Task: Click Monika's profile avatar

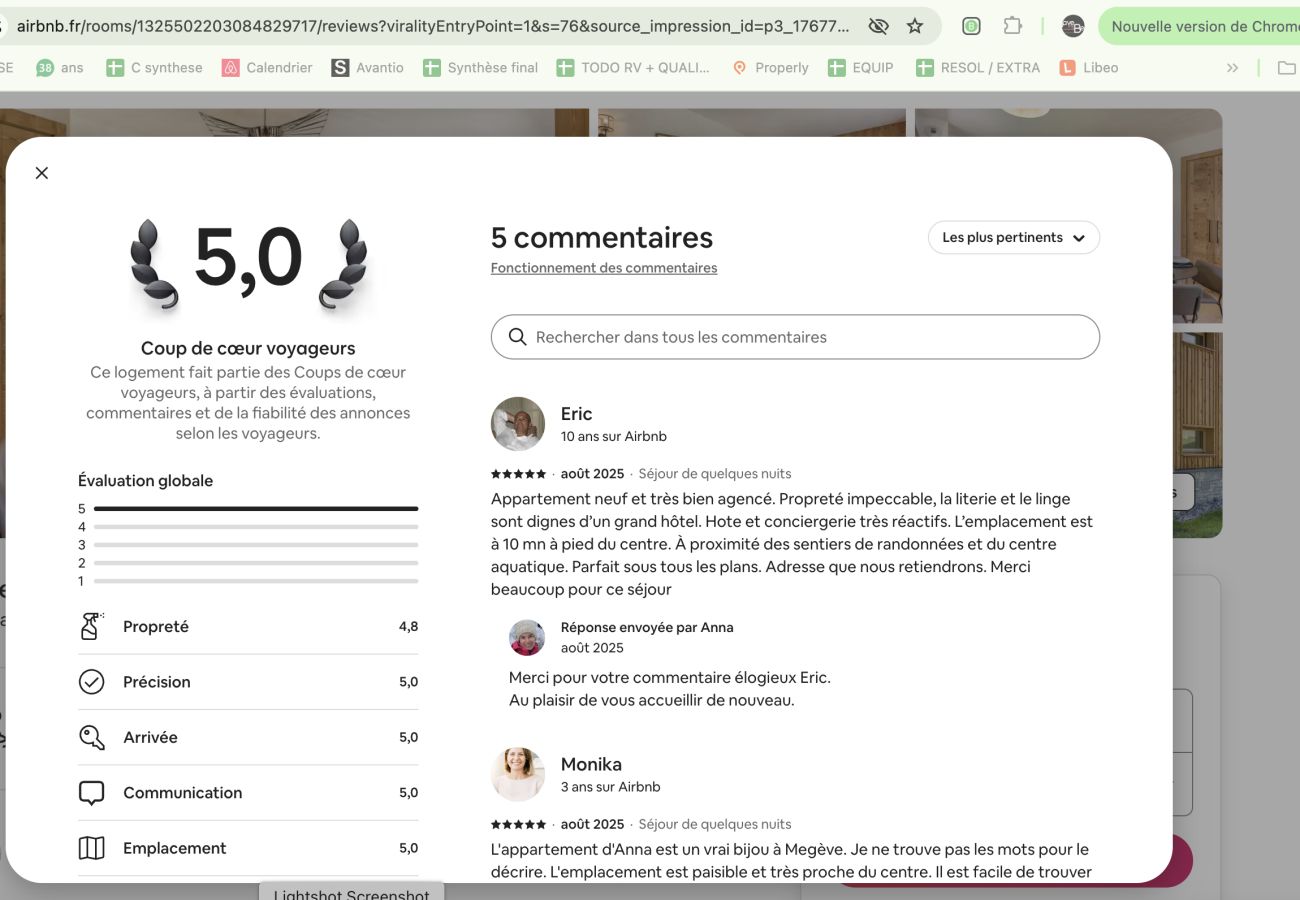Action: pyautogui.click(x=517, y=774)
